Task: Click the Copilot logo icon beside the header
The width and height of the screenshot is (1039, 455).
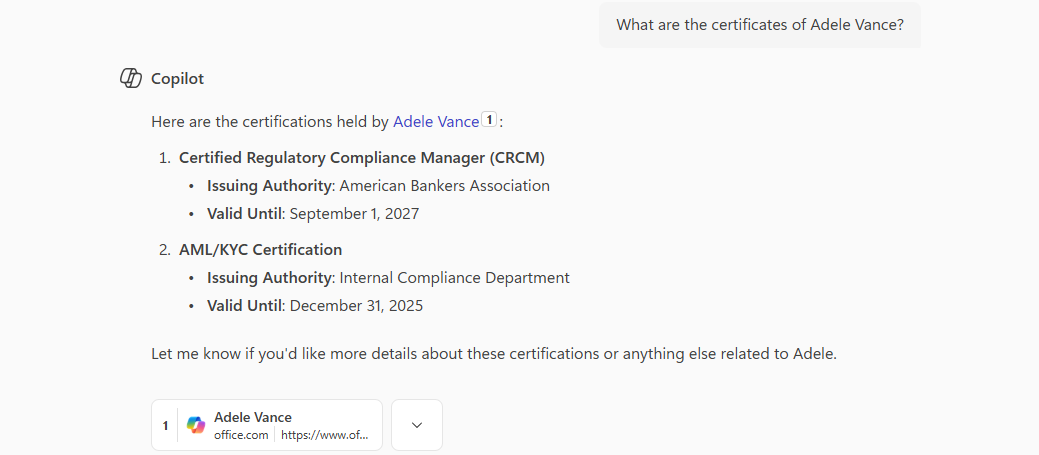Action: click(x=130, y=78)
